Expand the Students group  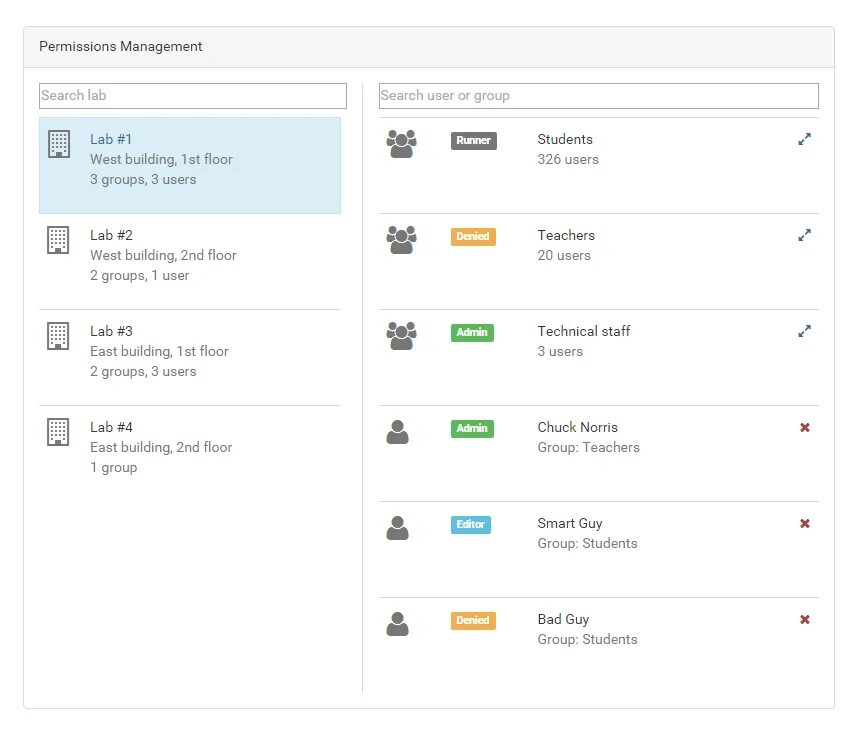pos(804,140)
